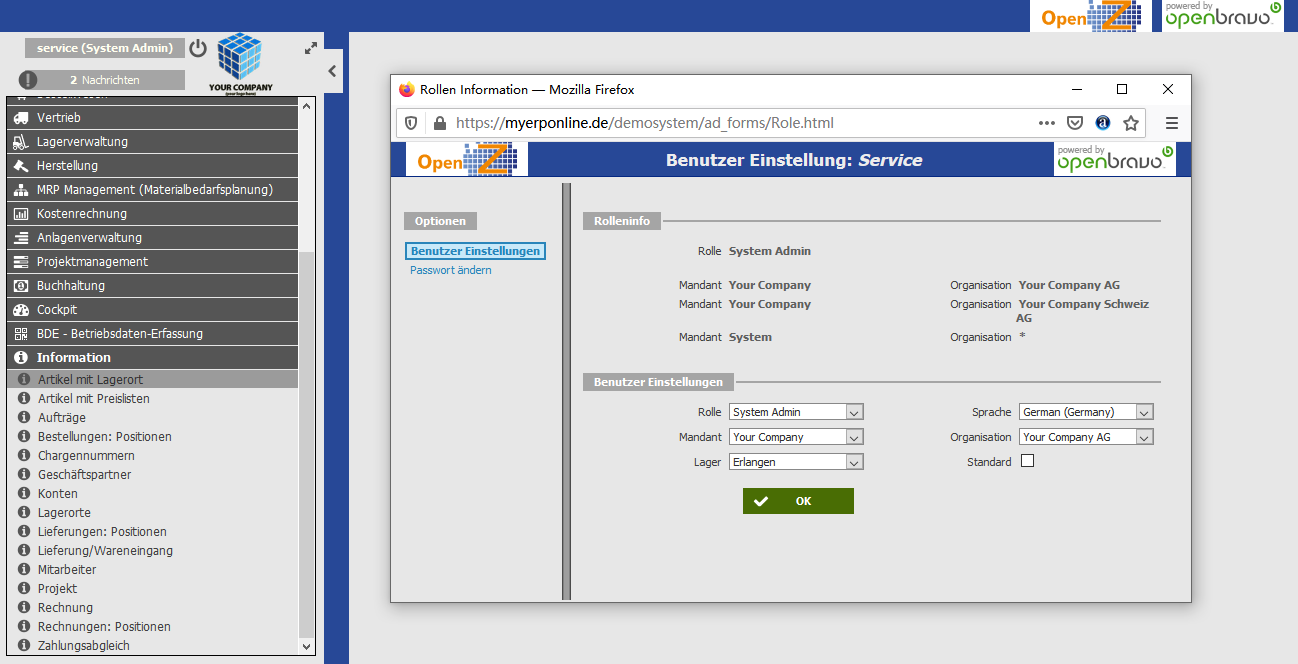This screenshot has width=1298, height=664.
Task: Open Firefox hamburger menu
Action: 1172,123
